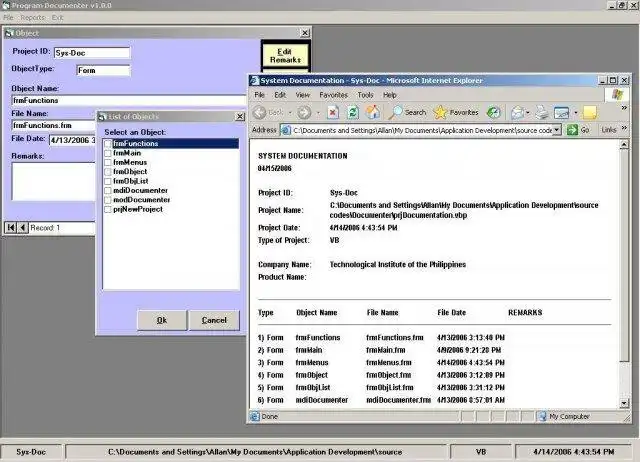Open the Help menu in Internet Explorer
This screenshot has width=640, height=462.
pos(390,95)
